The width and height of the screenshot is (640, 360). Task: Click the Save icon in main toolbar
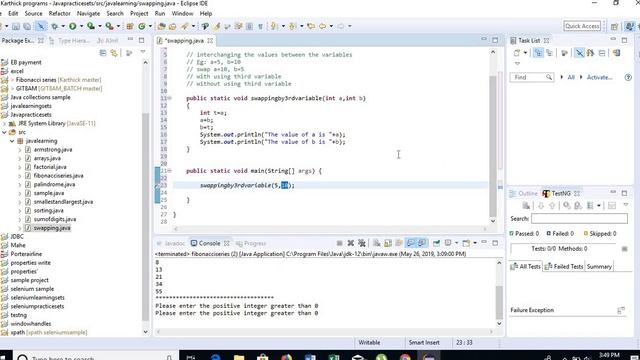click(x=16, y=27)
